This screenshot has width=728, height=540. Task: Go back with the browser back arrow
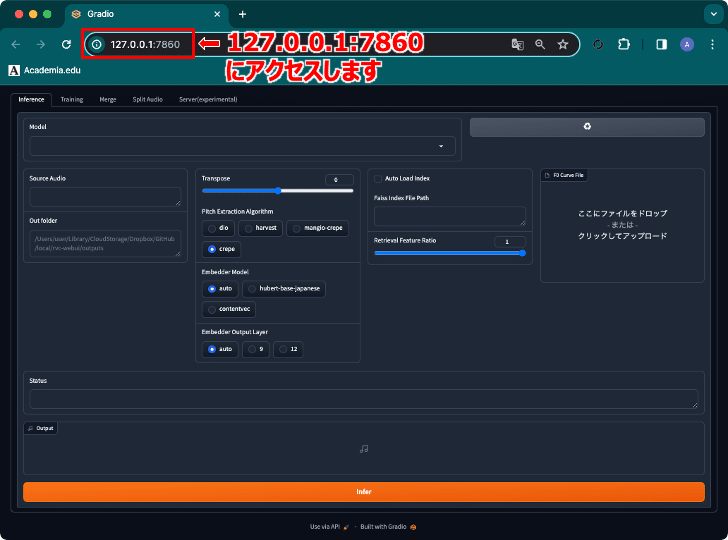(x=16, y=45)
